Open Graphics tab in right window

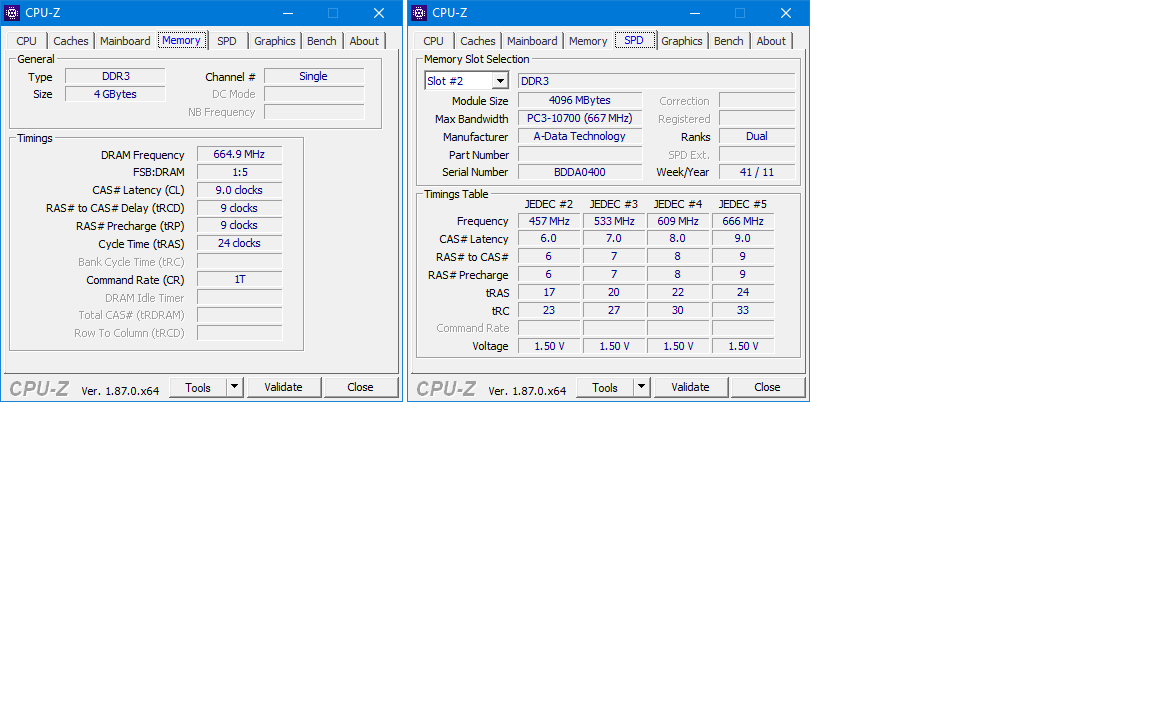(682, 41)
